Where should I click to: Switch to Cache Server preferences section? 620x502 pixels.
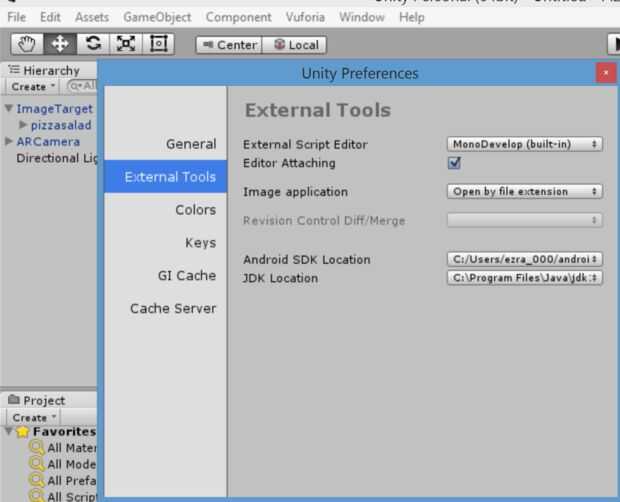click(x=166, y=308)
